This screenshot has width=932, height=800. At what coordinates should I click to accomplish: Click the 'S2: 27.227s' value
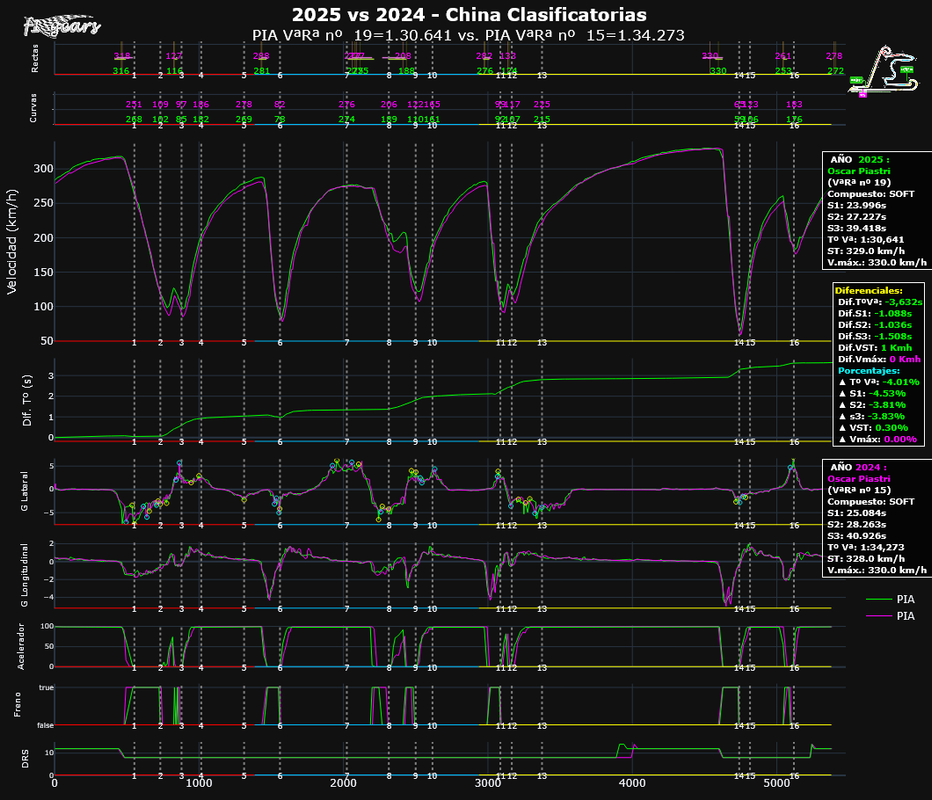(x=857, y=217)
